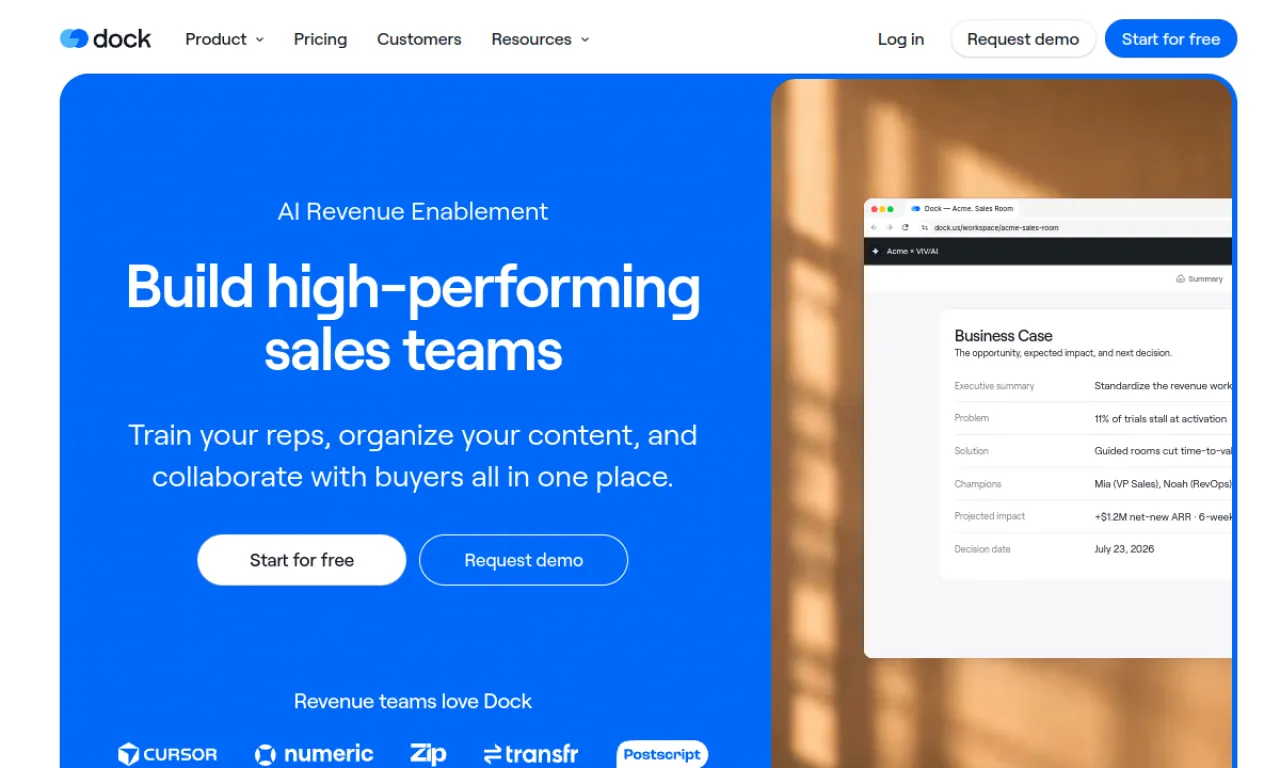Go to the Customers page
The image size is (1280, 768).
[419, 39]
